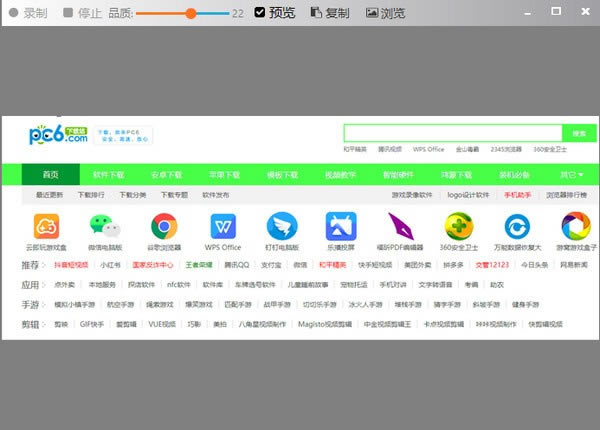Click the green 搜索 search button
The image size is (600, 430).
pos(578,133)
